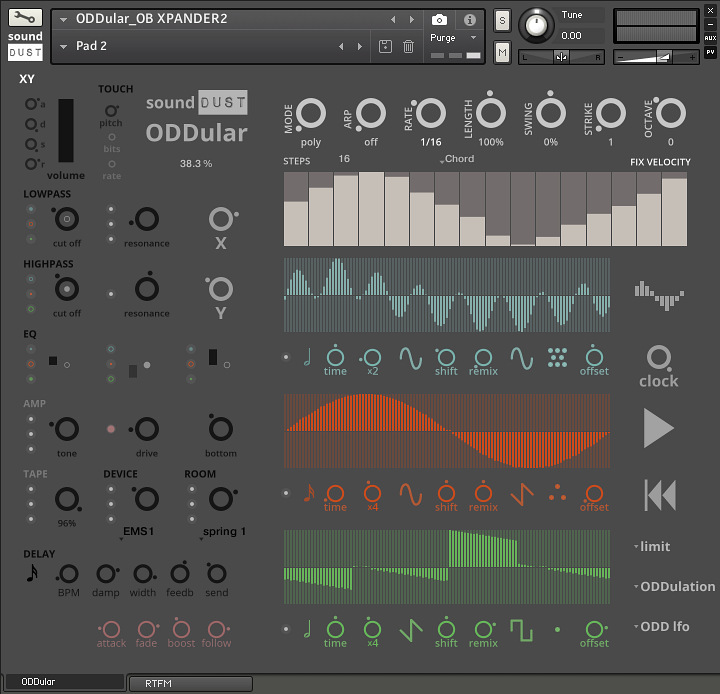Click the STEPS value 16
The image size is (720, 694).
[x=344, y=159]
